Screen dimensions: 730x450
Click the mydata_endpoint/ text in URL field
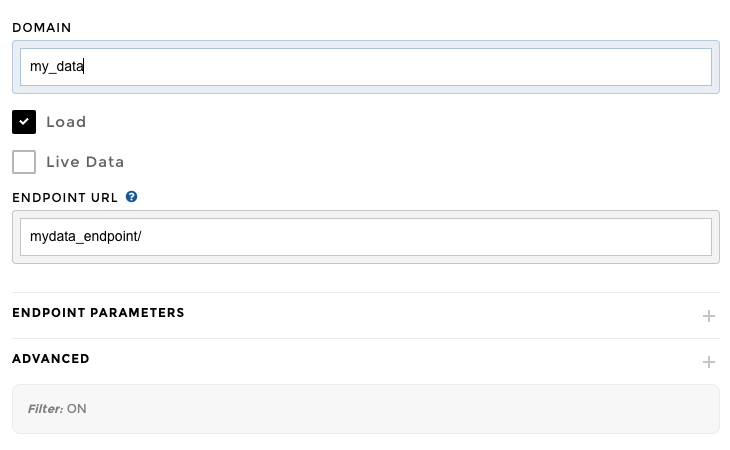click(87, 237)
